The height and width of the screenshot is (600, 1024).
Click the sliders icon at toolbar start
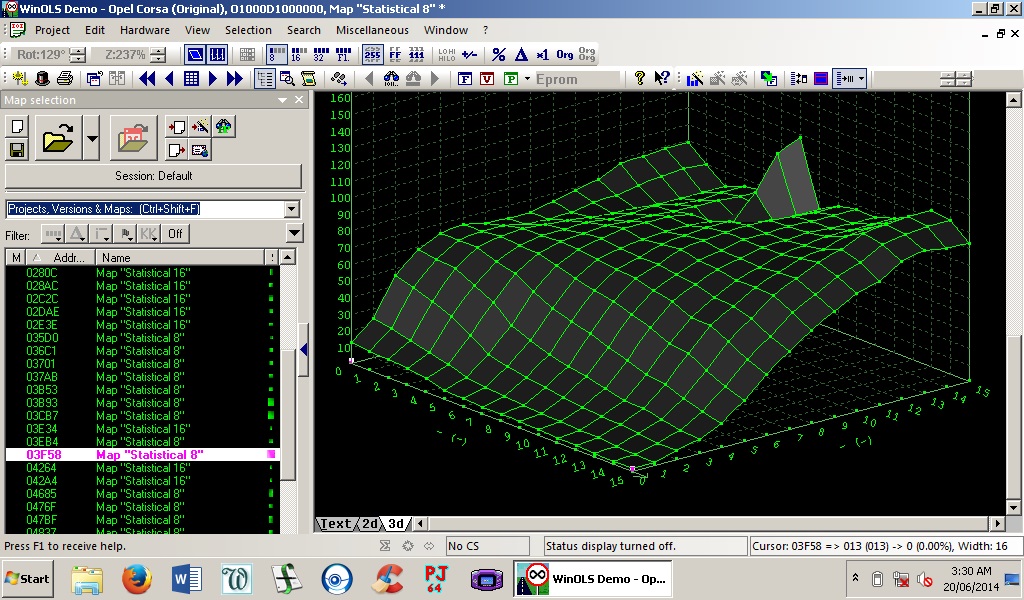coord(20,79)
